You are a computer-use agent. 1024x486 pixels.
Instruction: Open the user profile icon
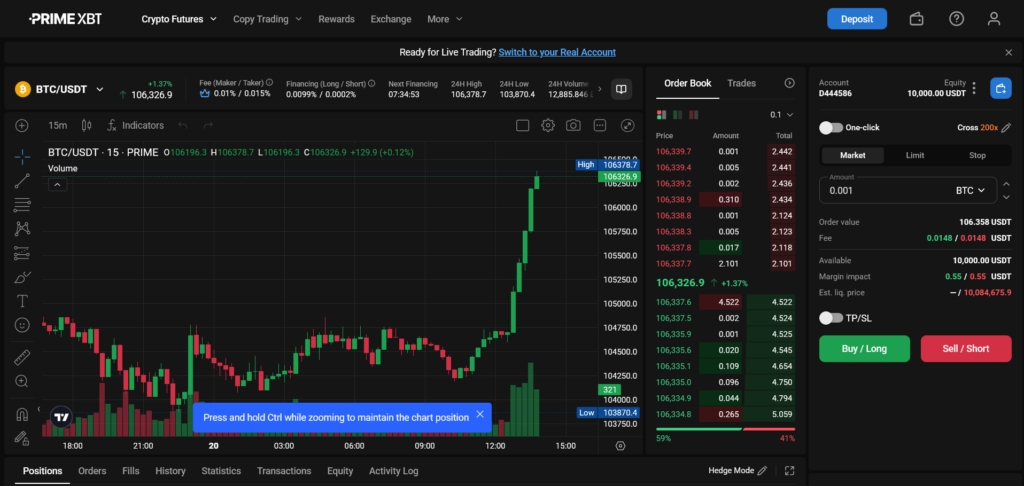994,19
